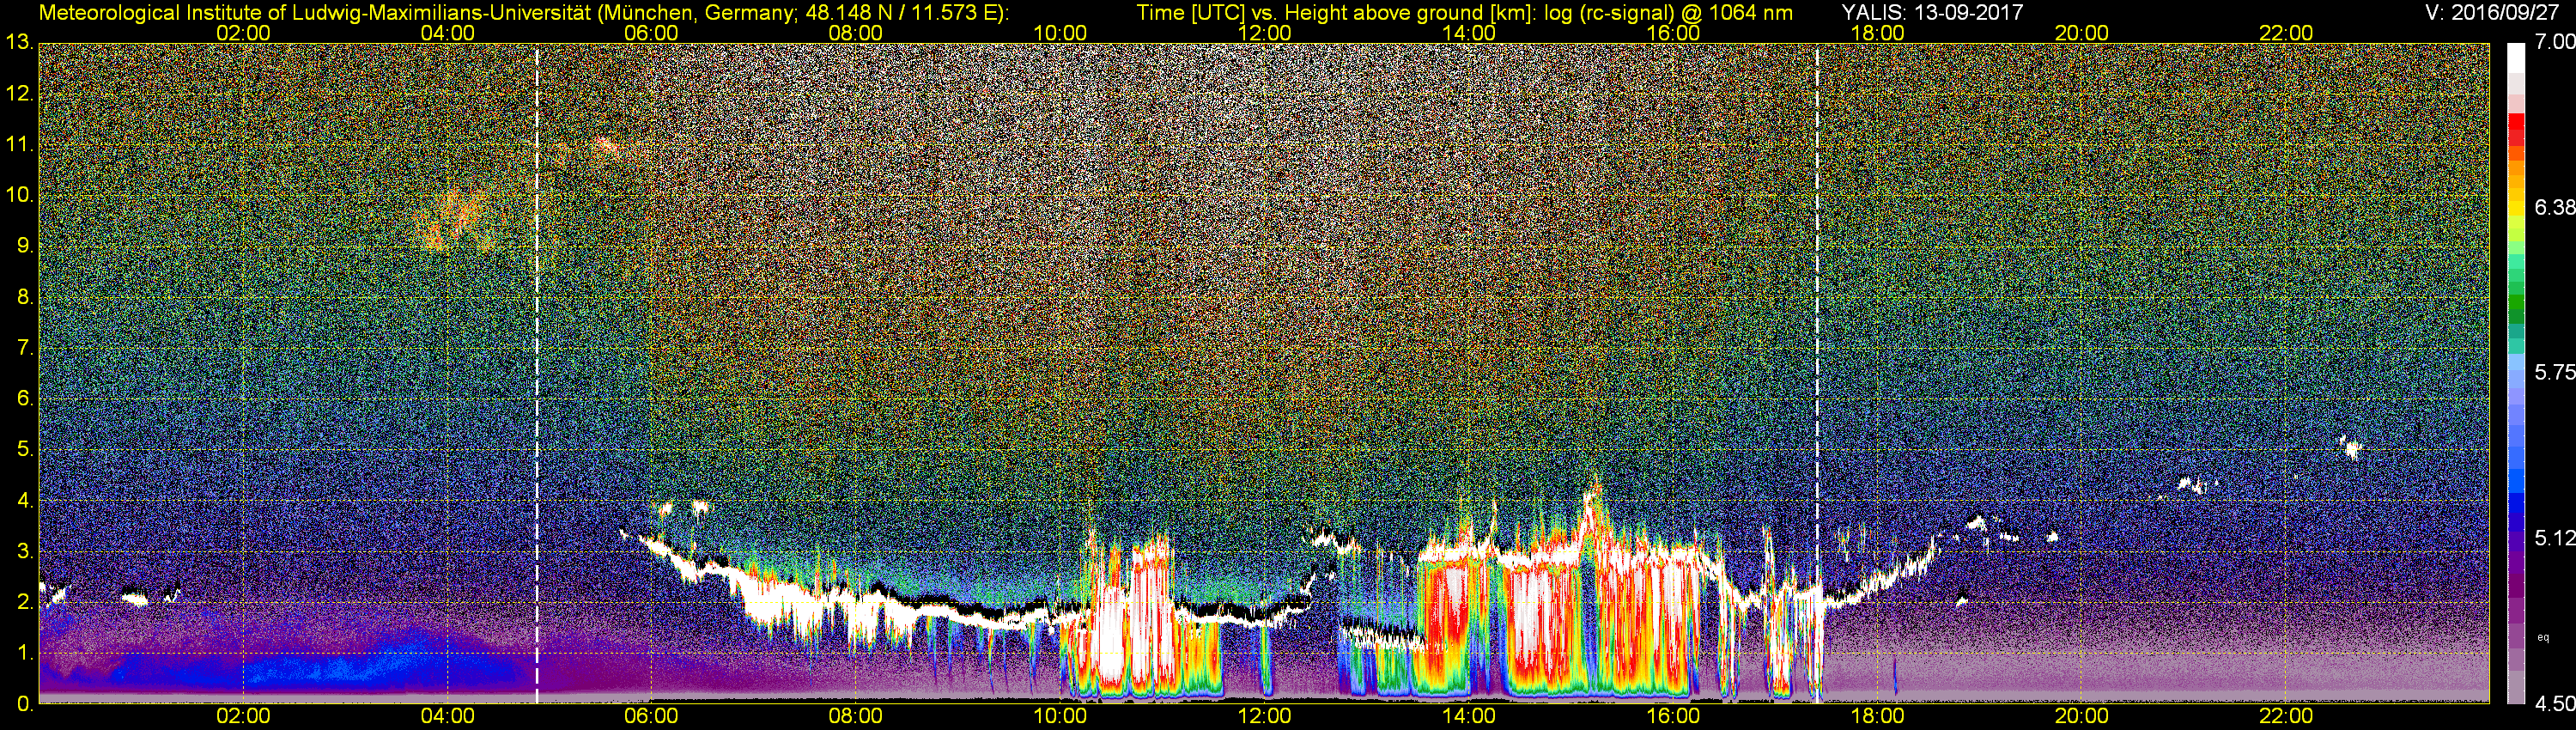Click the 7.00 color scale value
This screenshot has width=2576, height=730.
click(x=2555, y=42)
